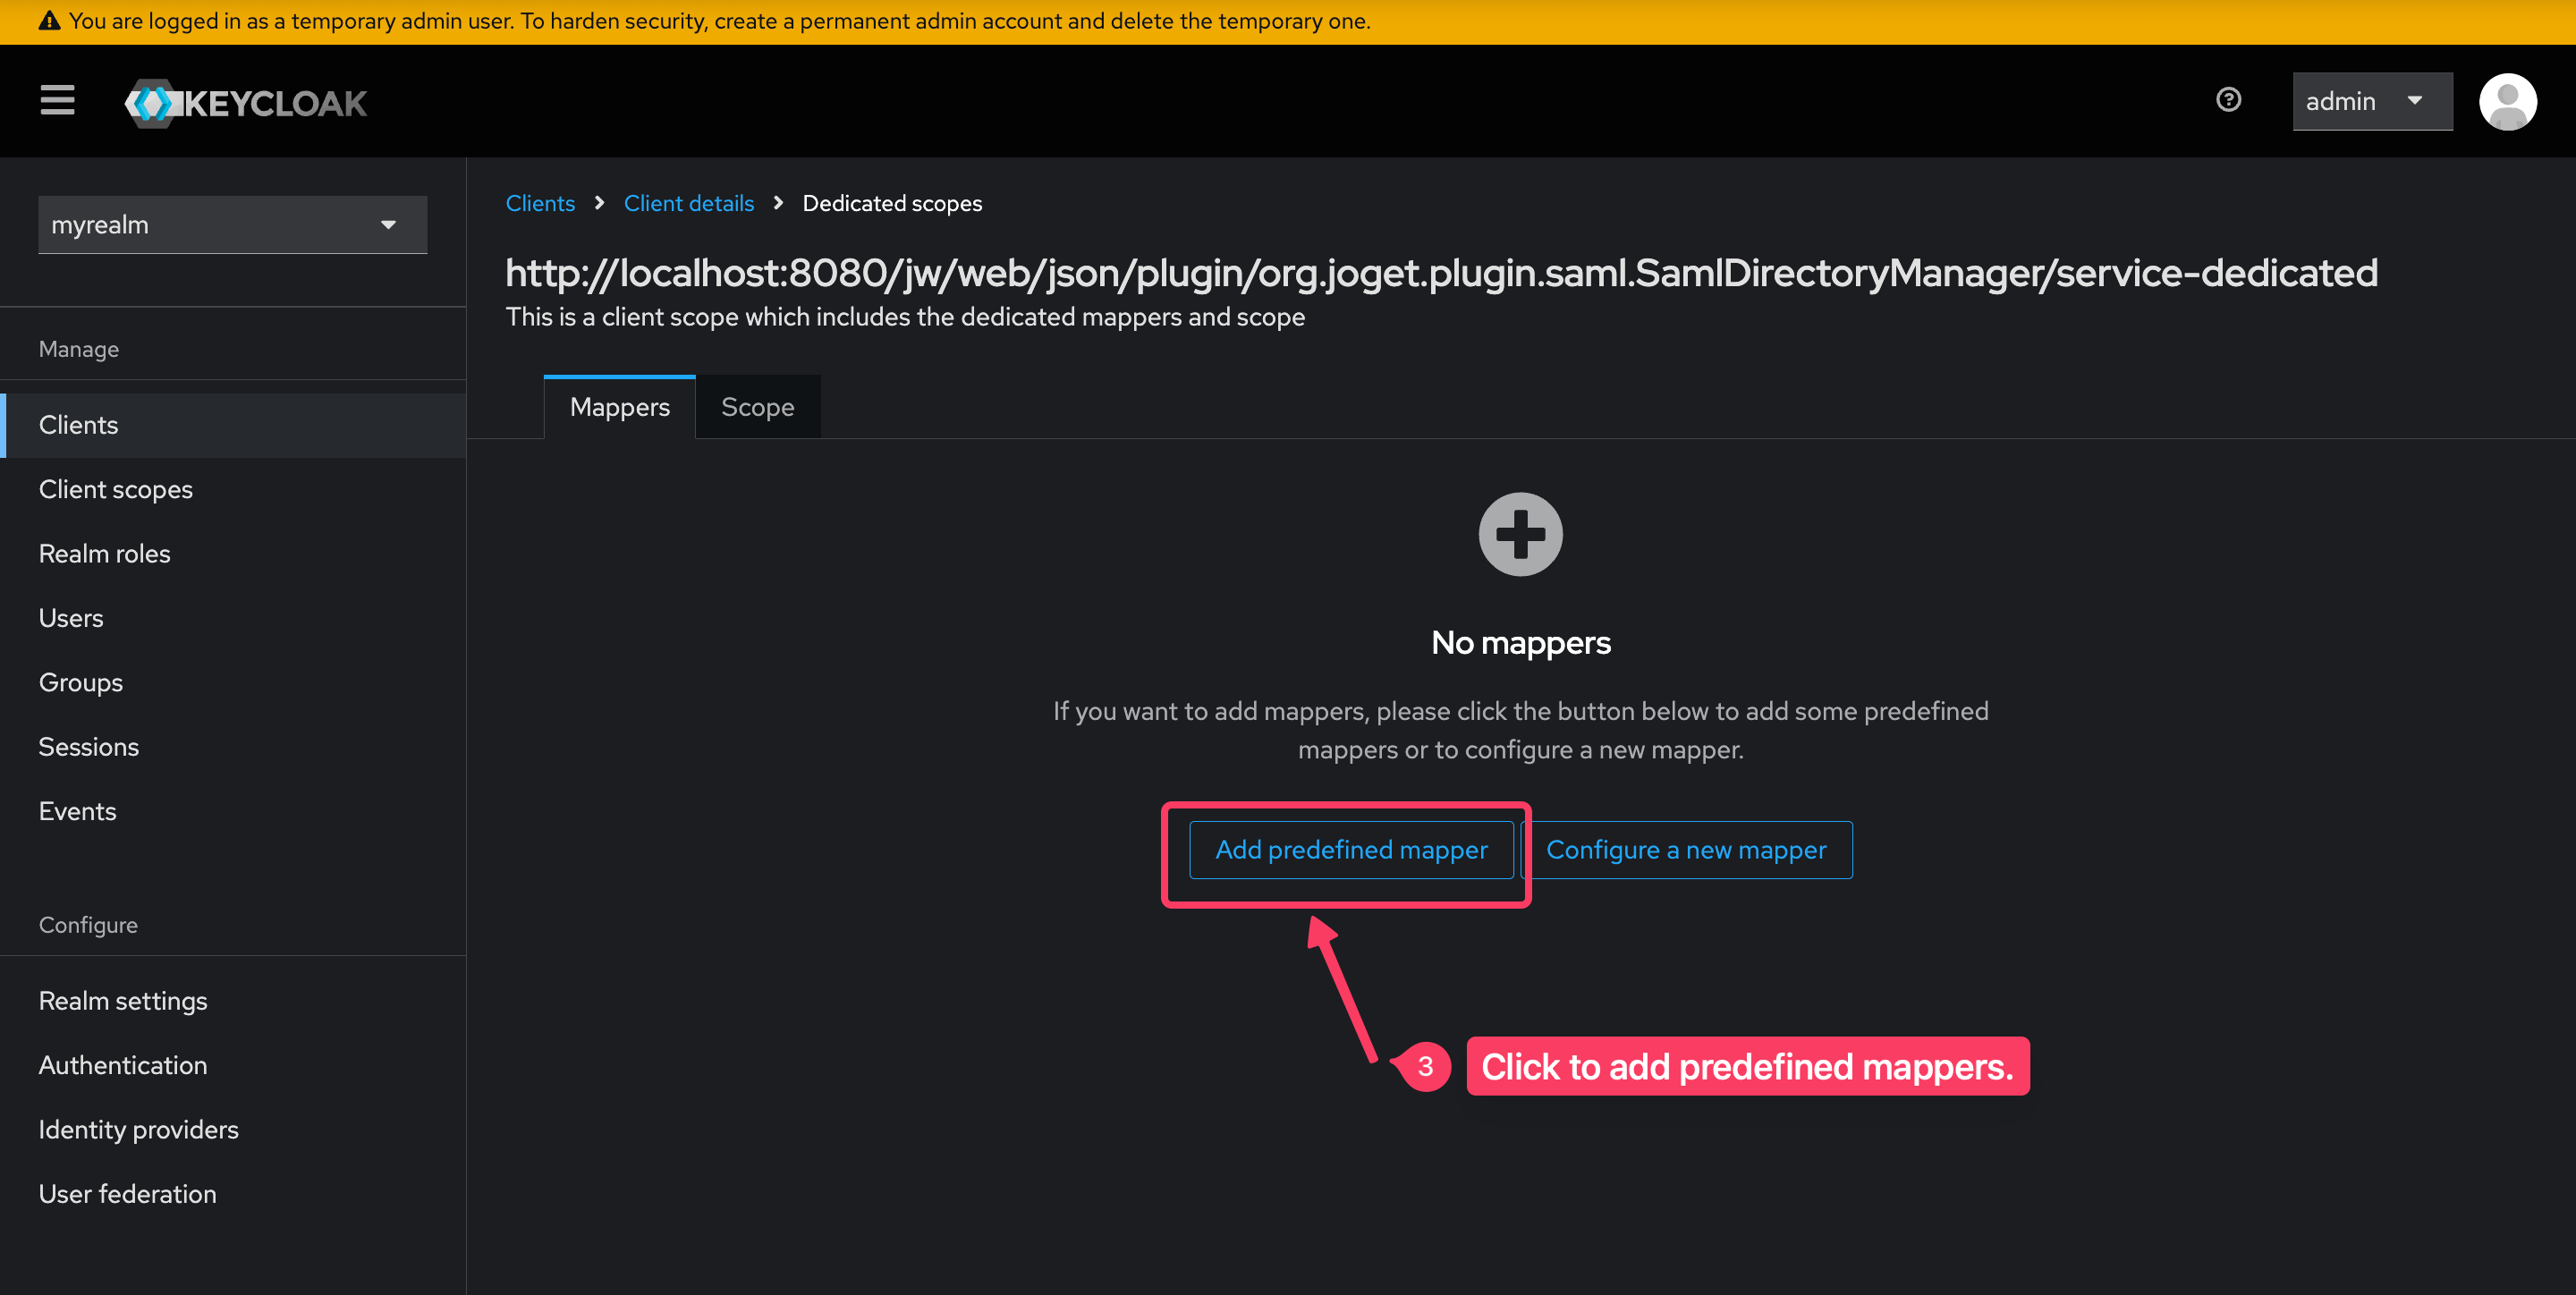The width and height of the screenshot is (2576, 1295).
Task: Follow the Client details breadcrumb link
Action: pos(689,203)
